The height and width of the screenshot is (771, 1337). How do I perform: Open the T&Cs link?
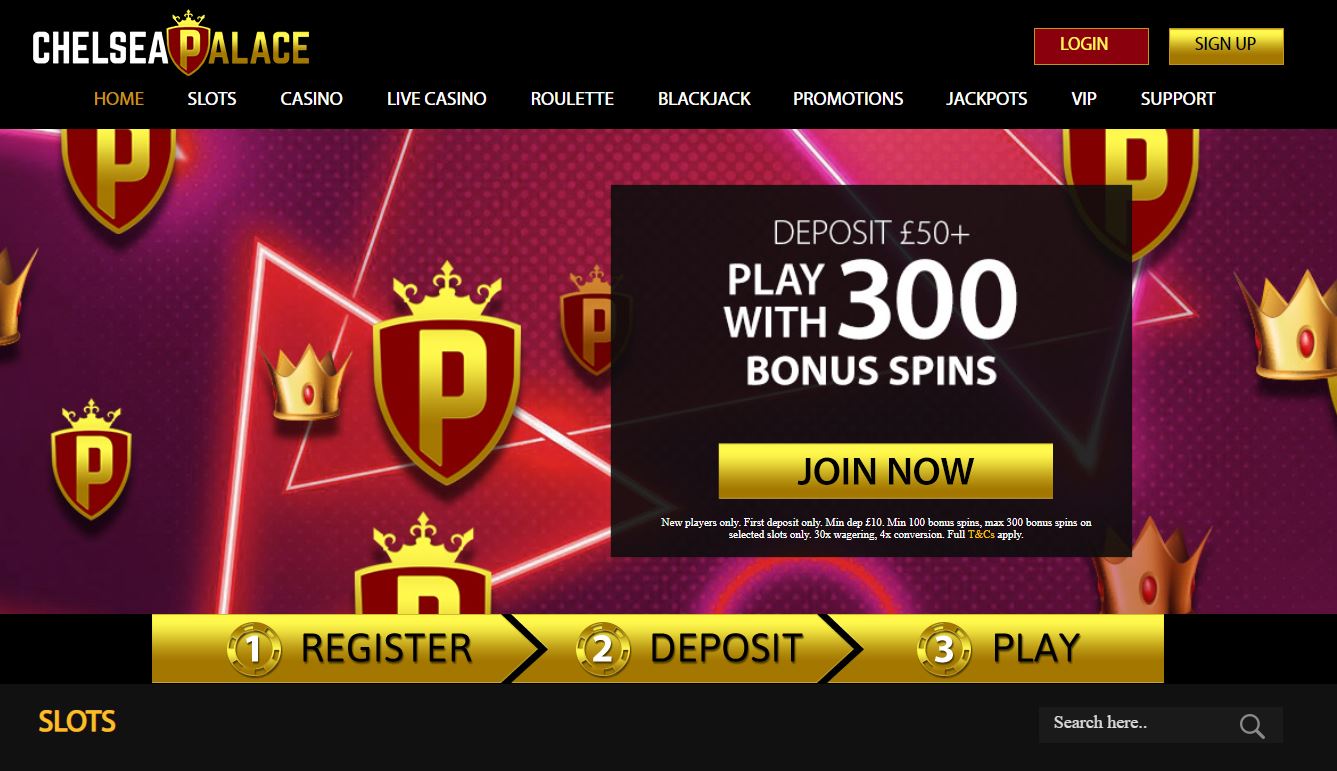click(x=981, y=535)
